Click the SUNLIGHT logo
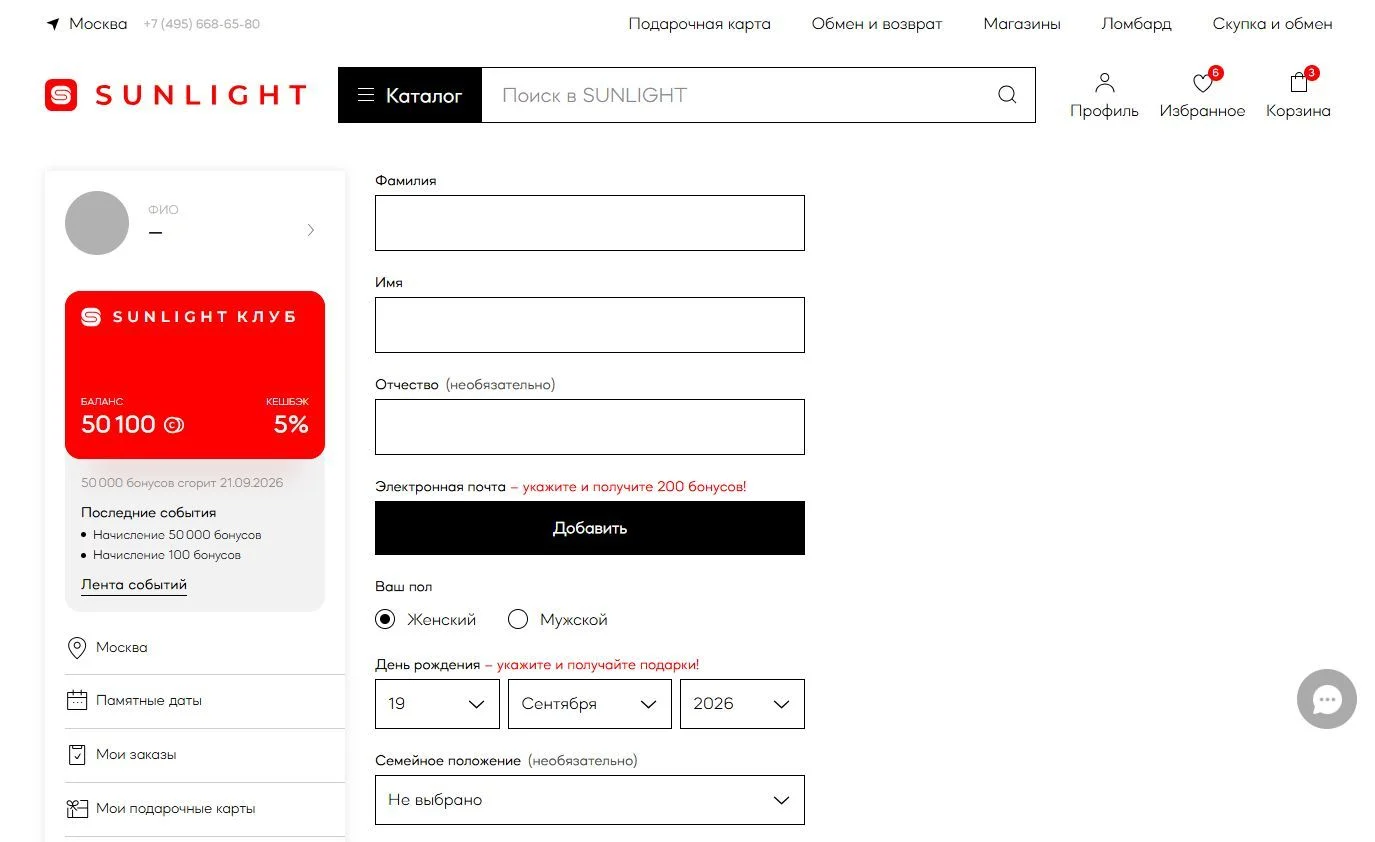The width and height of the screenshot is (1375, 842). click(176, 95)
